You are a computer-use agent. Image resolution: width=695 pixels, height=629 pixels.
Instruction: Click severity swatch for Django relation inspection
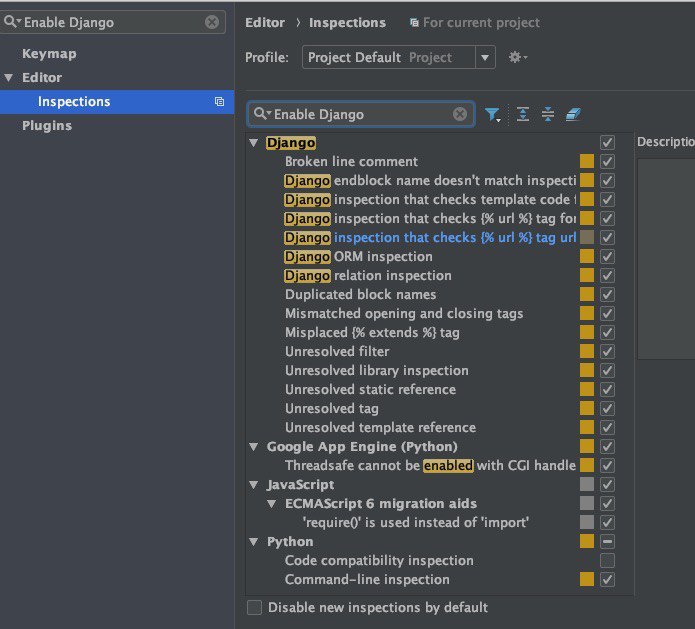(587, 275)
